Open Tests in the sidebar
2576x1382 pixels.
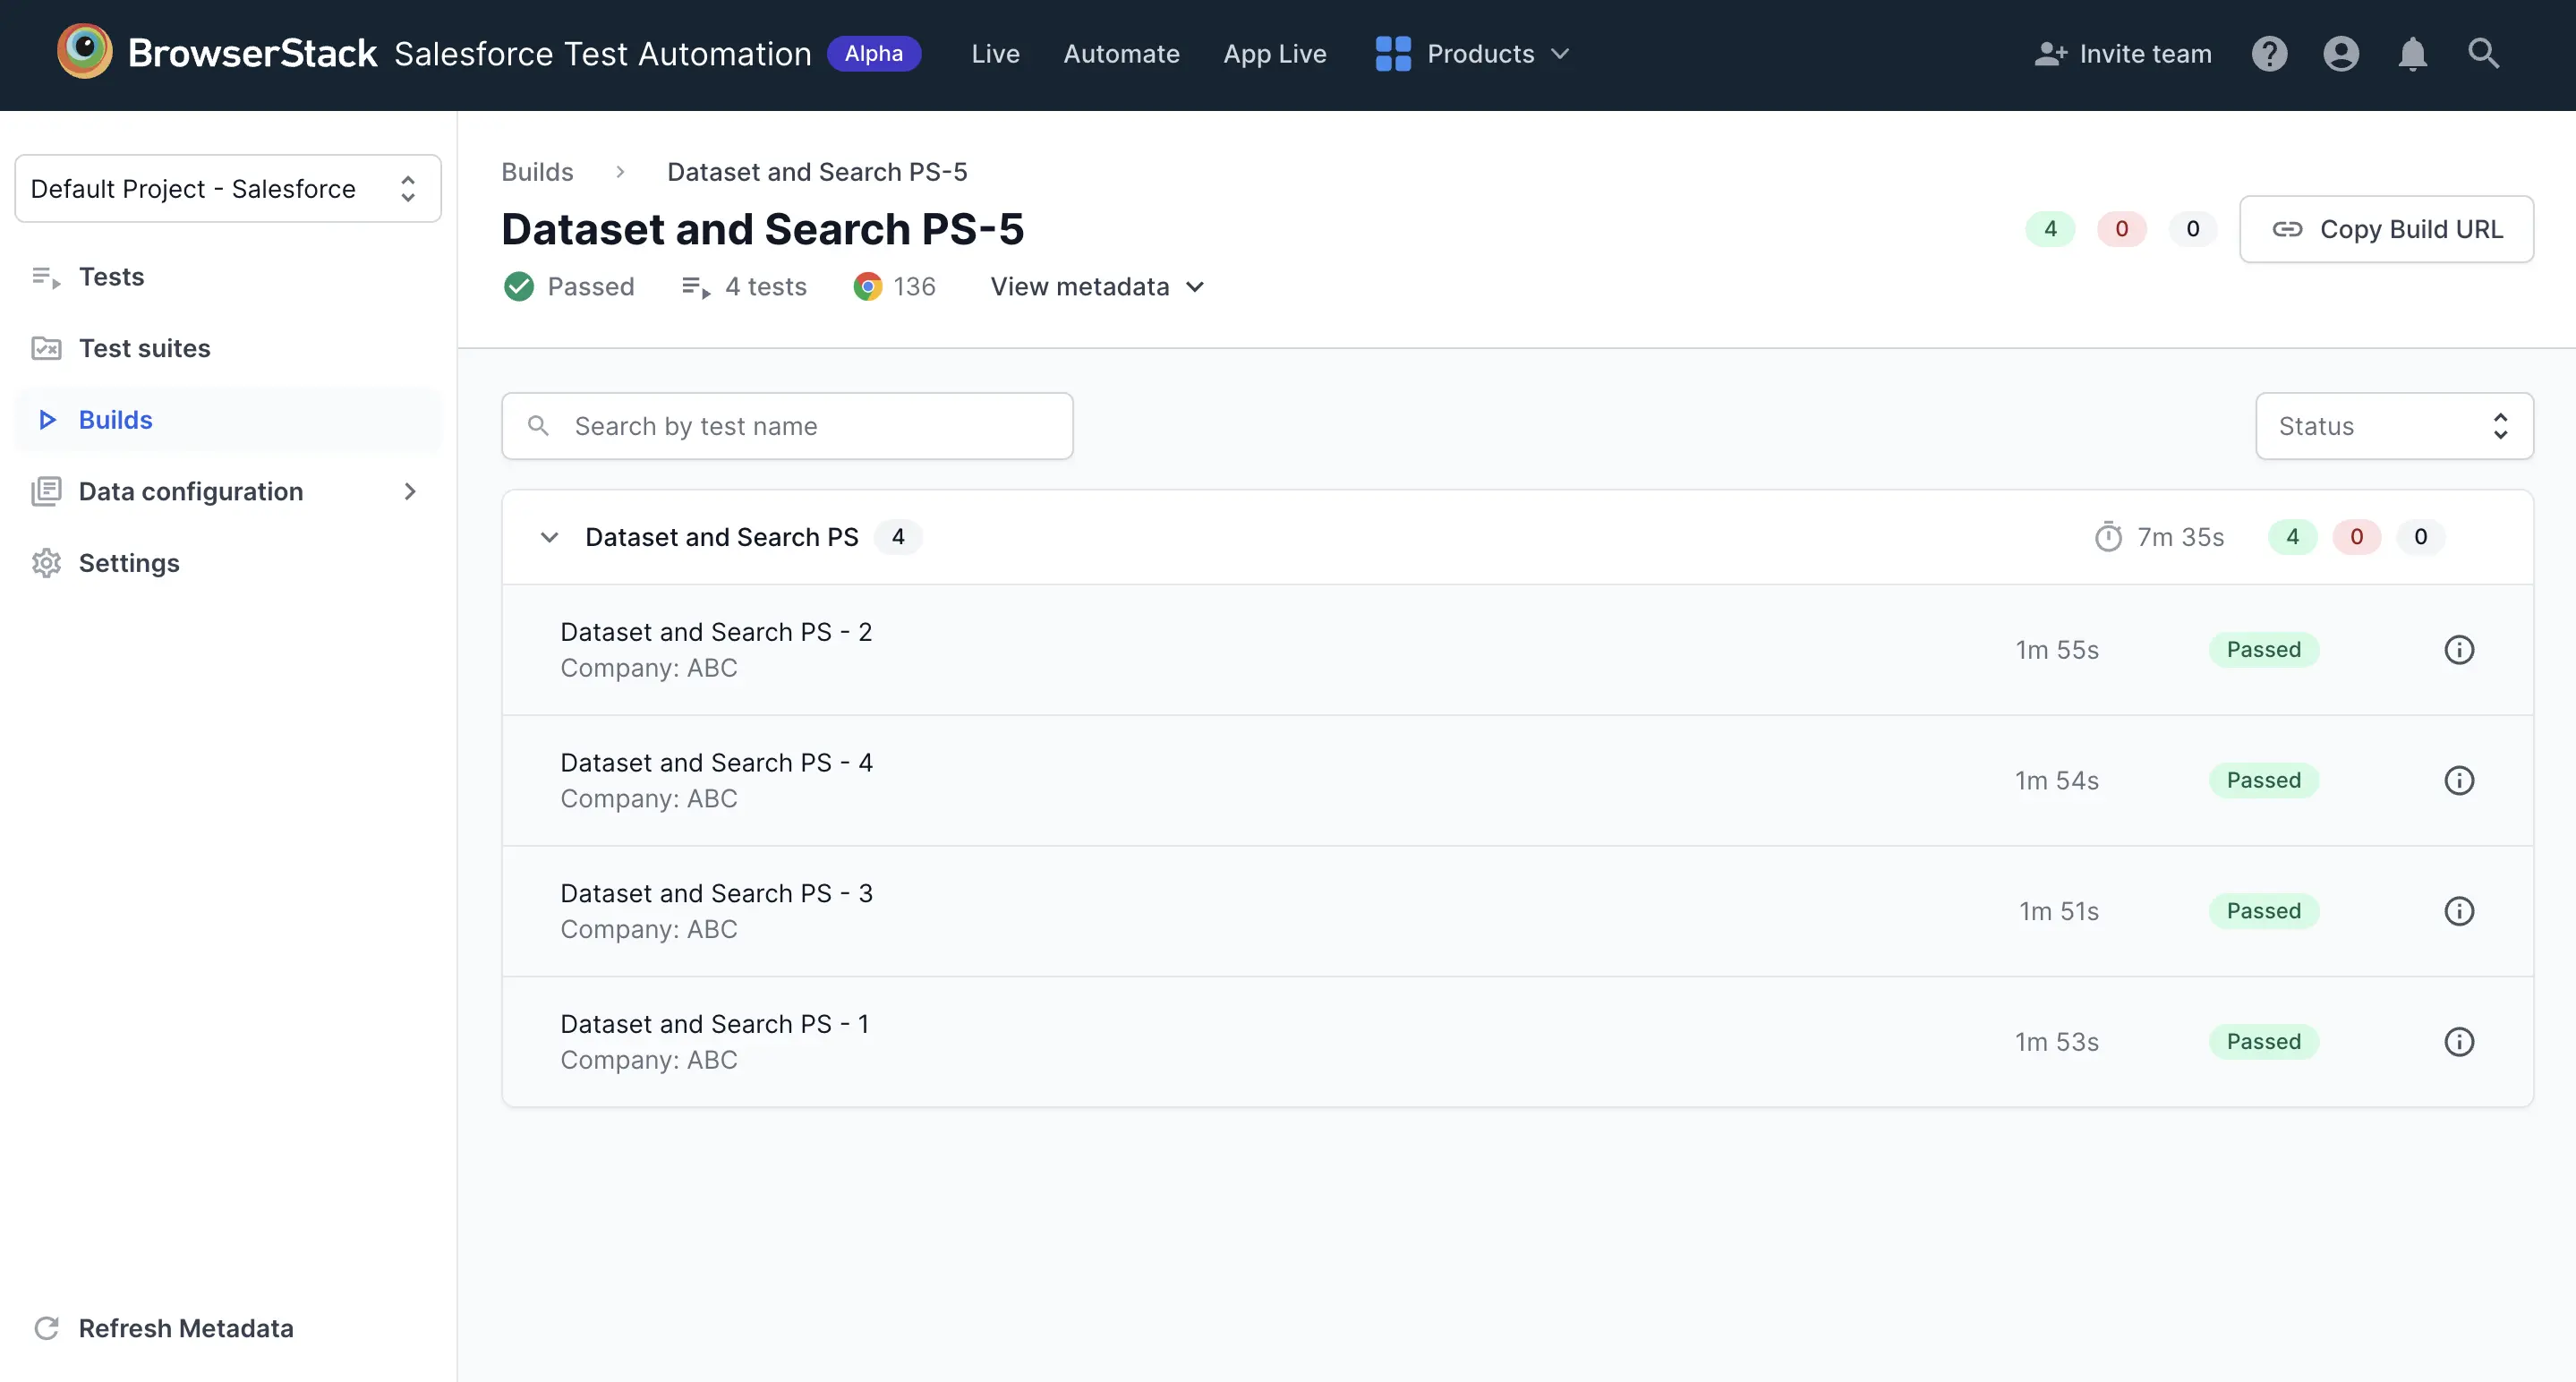[x=228, y=277]
